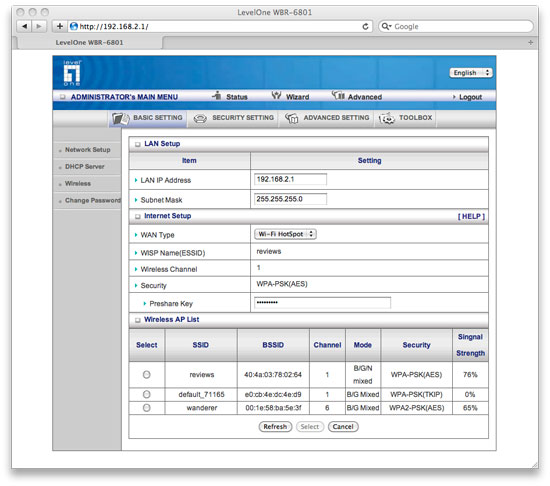
Task: Click the Preshare Key field
Action: tap(322, 303)
